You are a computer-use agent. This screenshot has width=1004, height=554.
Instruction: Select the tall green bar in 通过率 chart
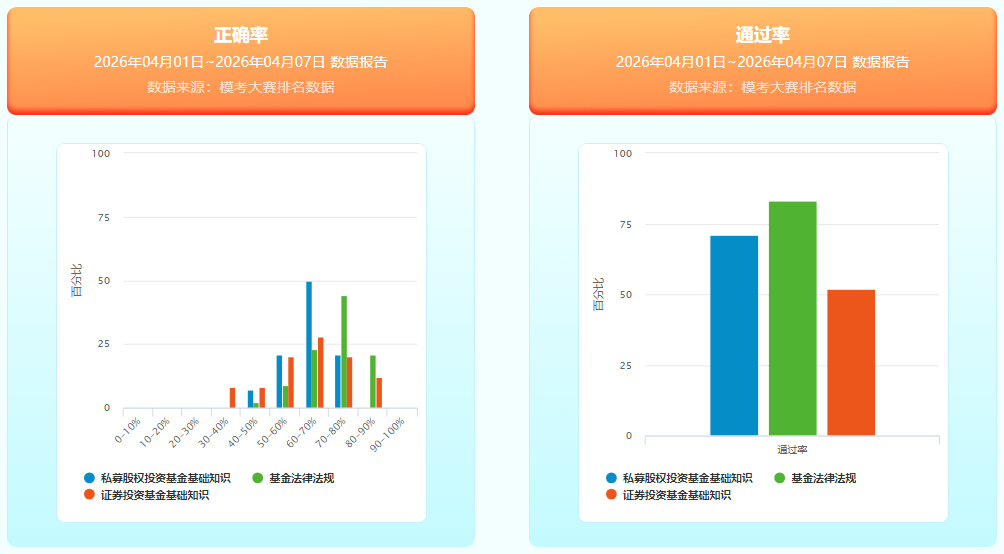[x=792, y=318]
